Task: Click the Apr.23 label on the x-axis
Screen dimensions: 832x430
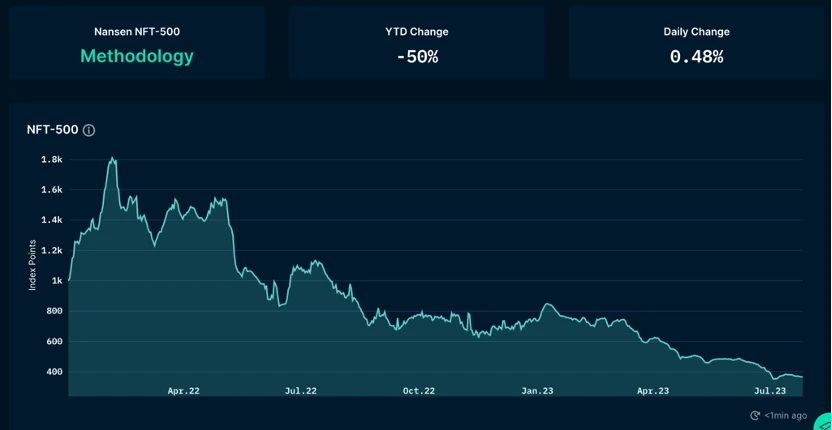Action: (x=653, y=391)
